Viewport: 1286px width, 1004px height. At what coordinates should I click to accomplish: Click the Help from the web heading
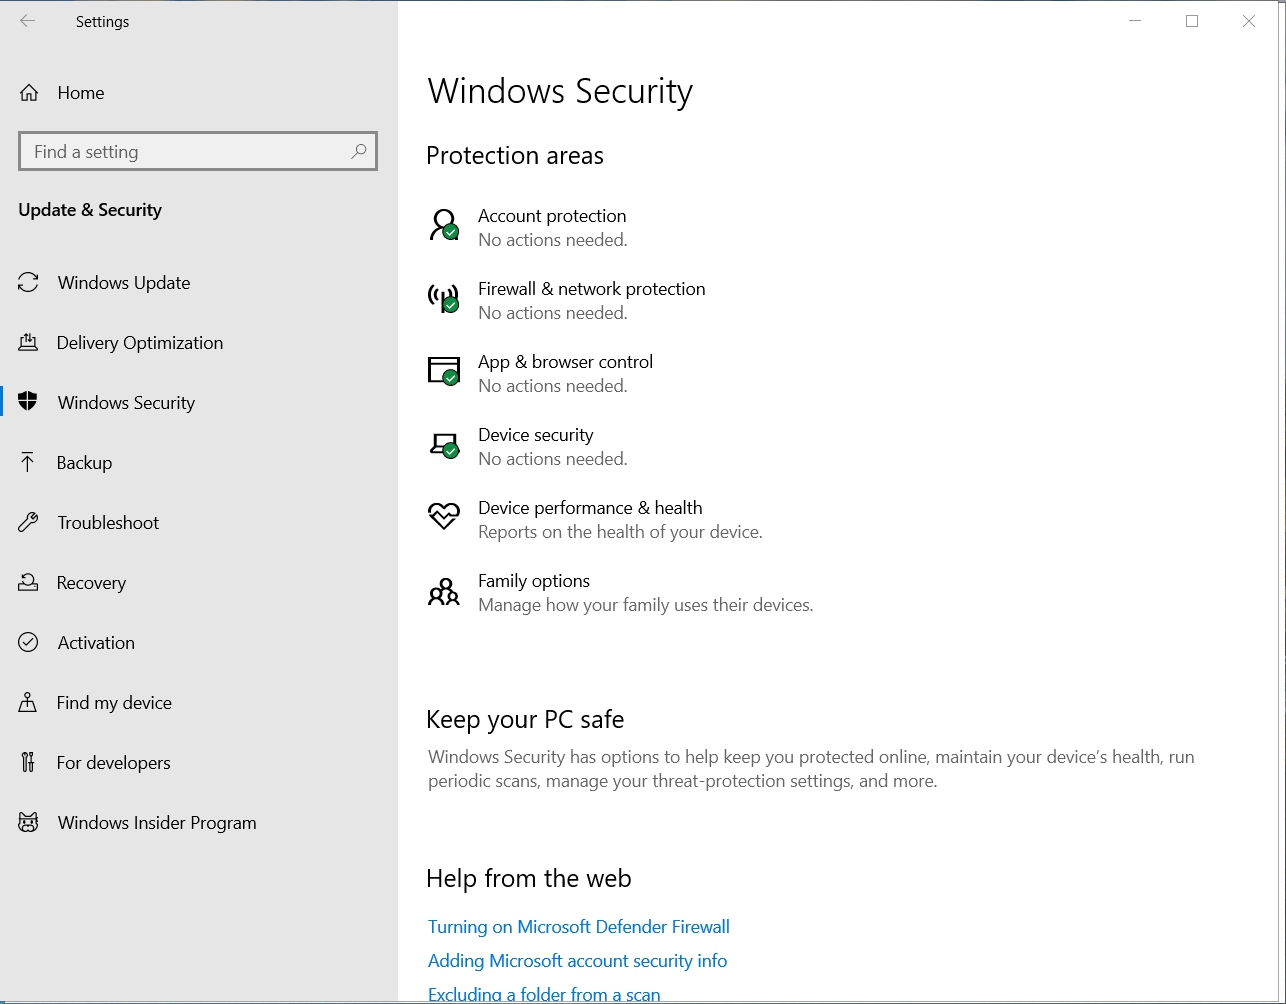click(x=529, y=879)
